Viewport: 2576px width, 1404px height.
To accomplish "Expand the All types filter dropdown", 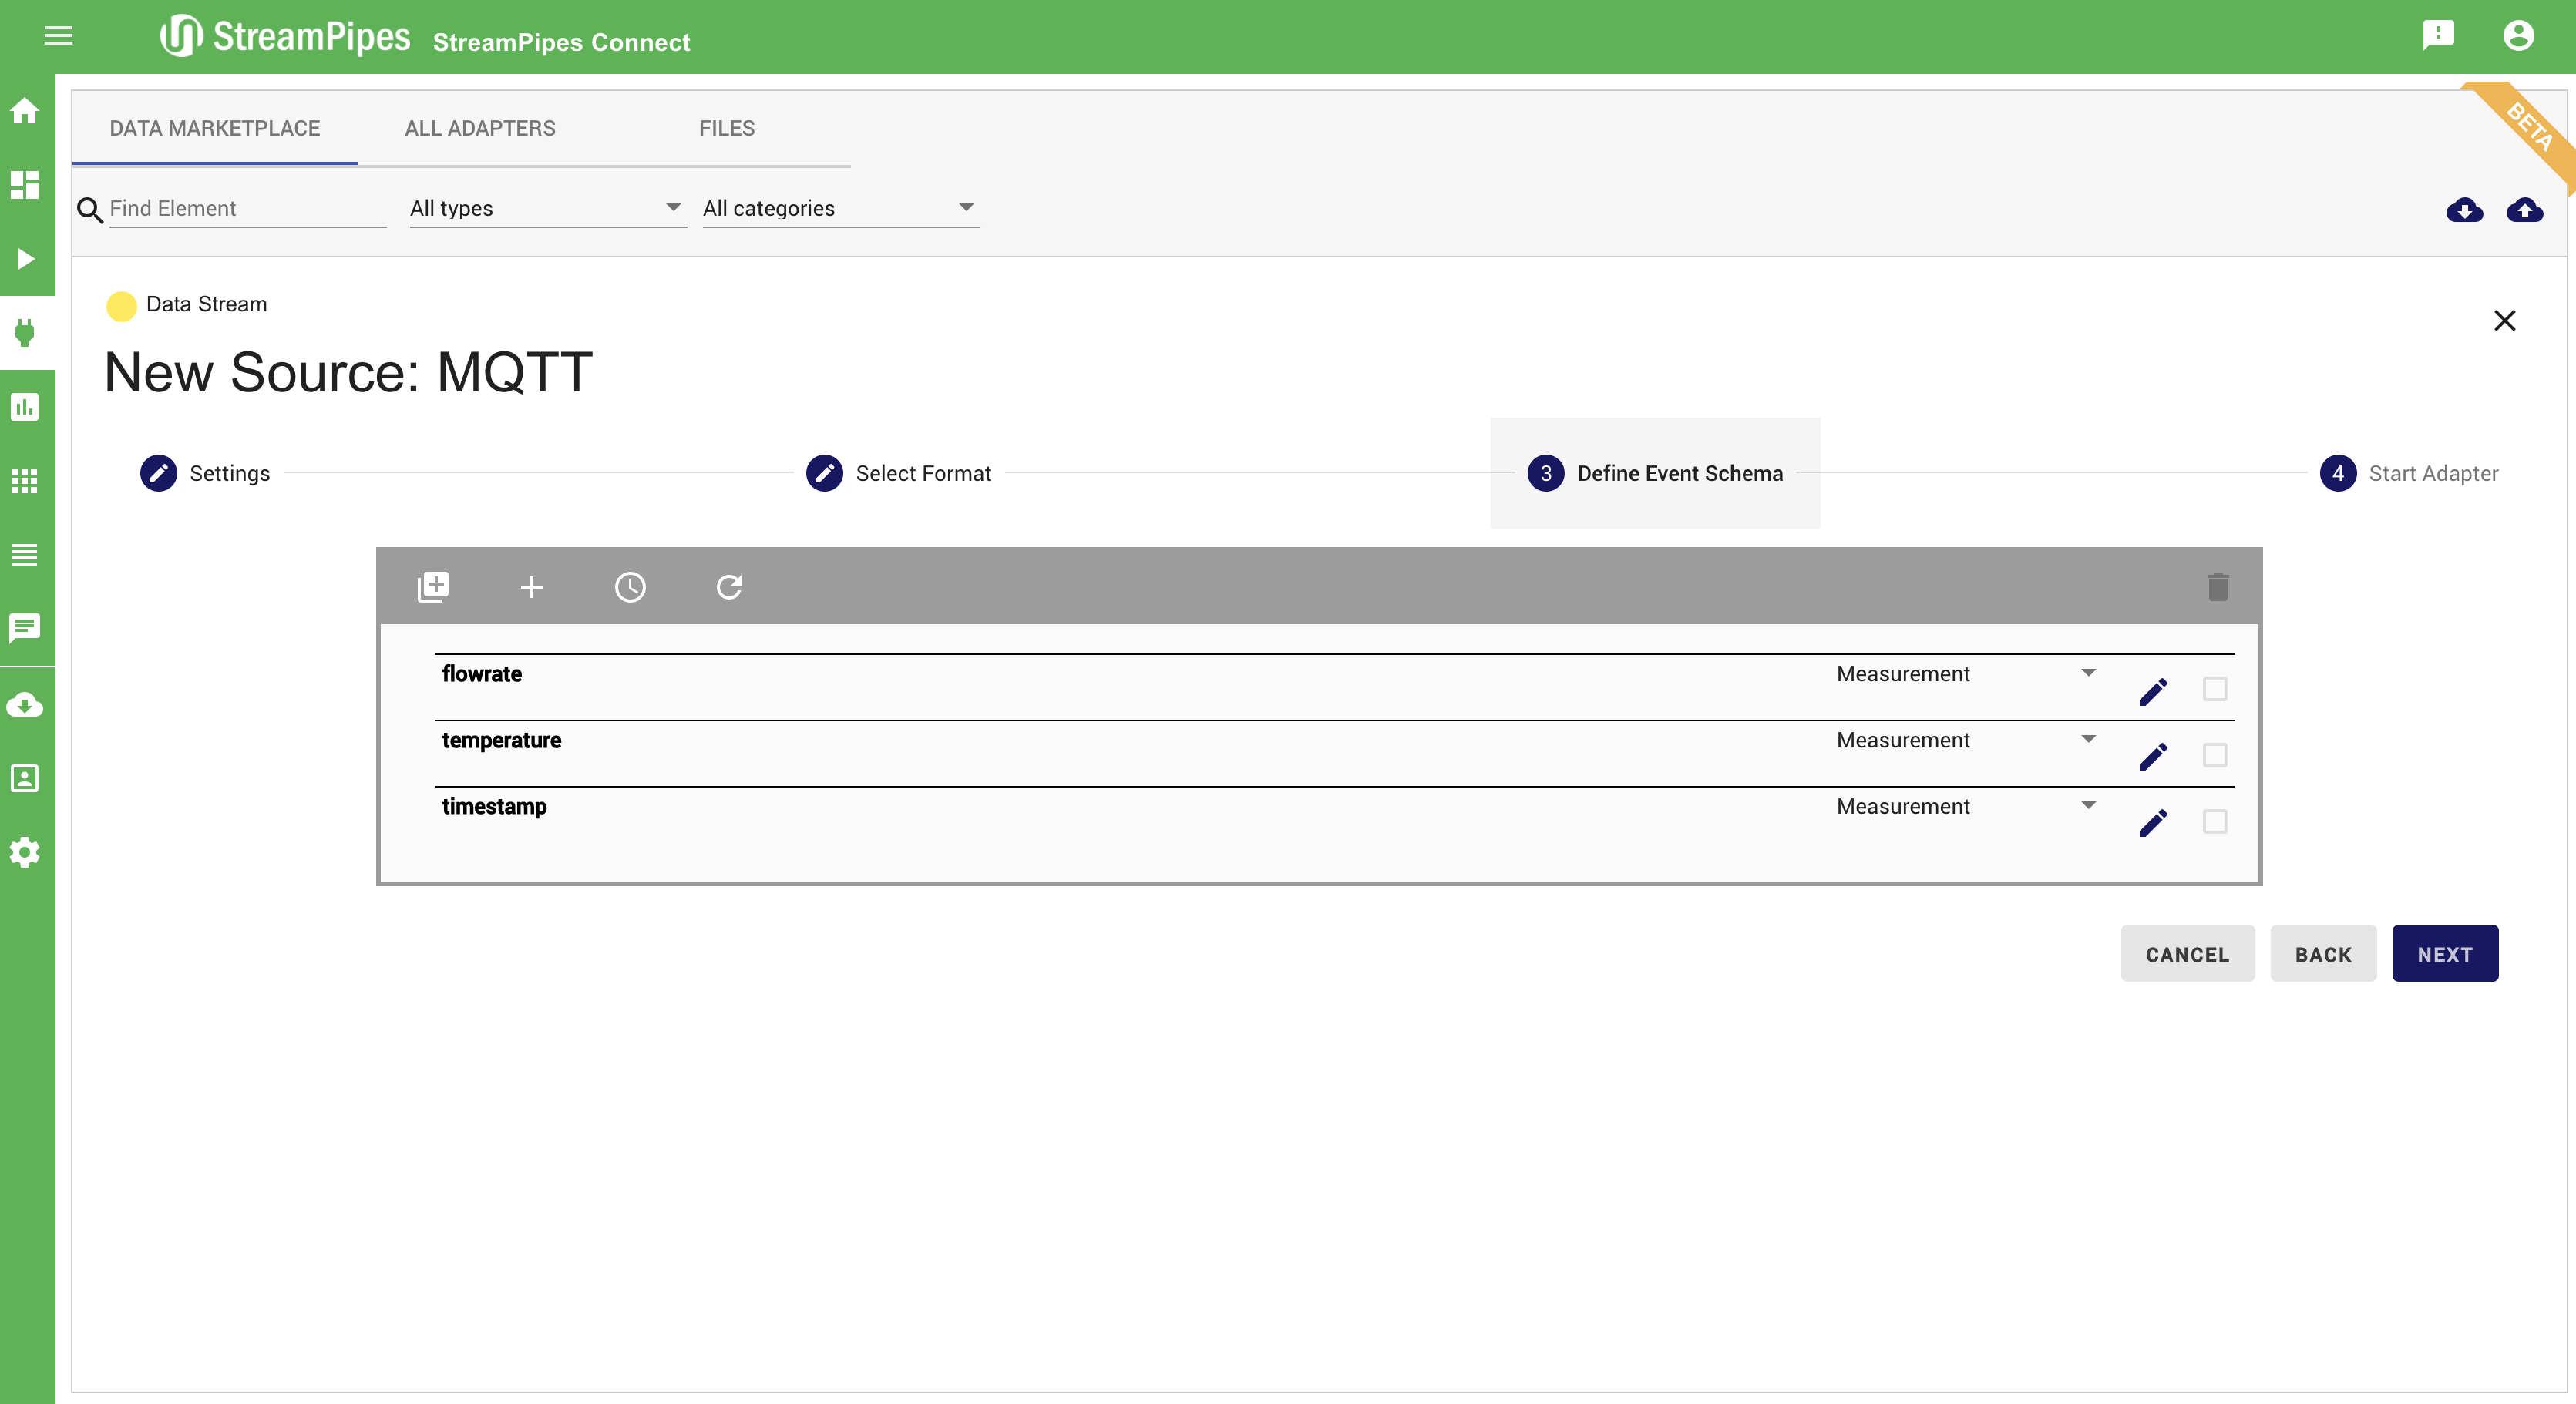I will point(547,208).
